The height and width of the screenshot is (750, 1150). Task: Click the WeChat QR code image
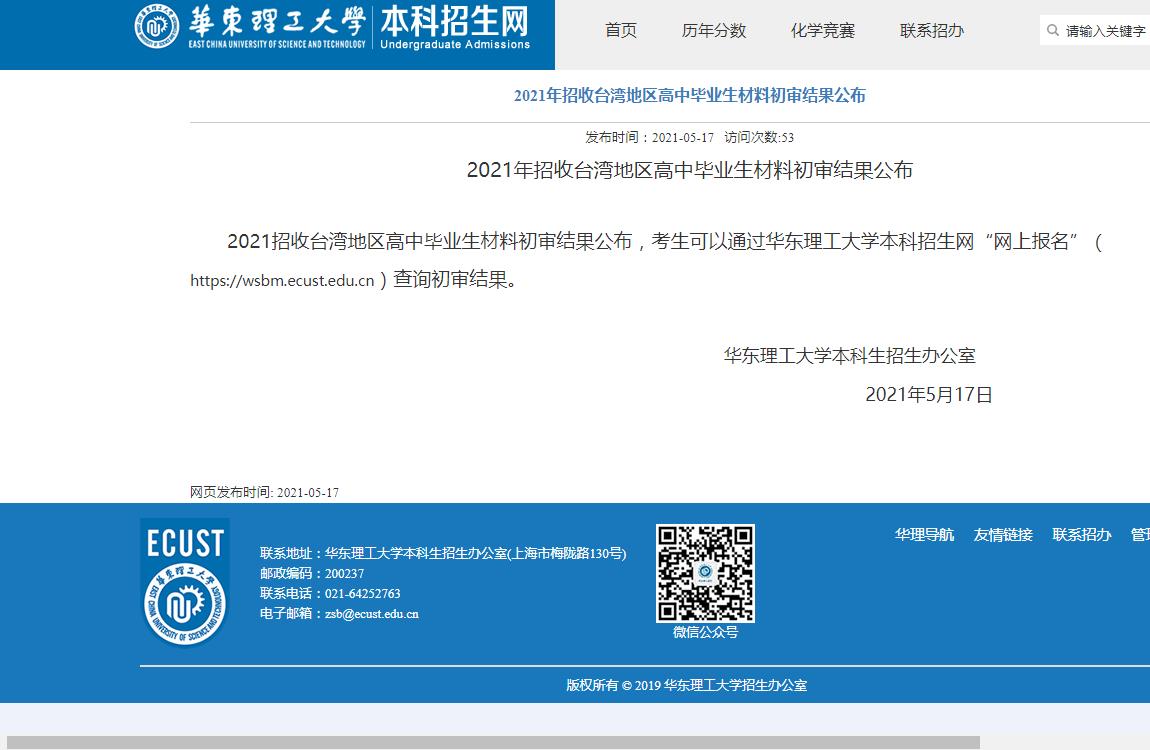pyautogui.click(x=705, y=573)
